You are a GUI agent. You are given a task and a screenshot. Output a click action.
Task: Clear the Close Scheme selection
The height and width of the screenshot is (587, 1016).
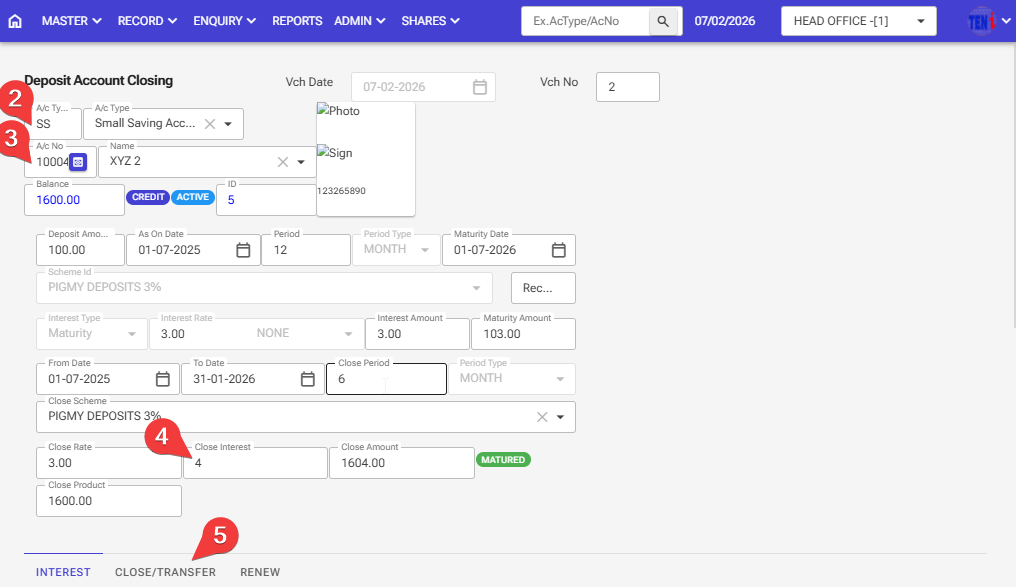[542, 417]
